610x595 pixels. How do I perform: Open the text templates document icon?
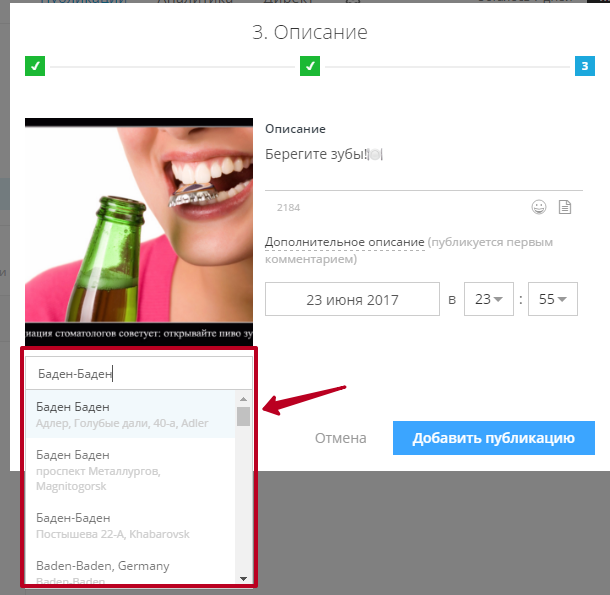tap(565, 207)
